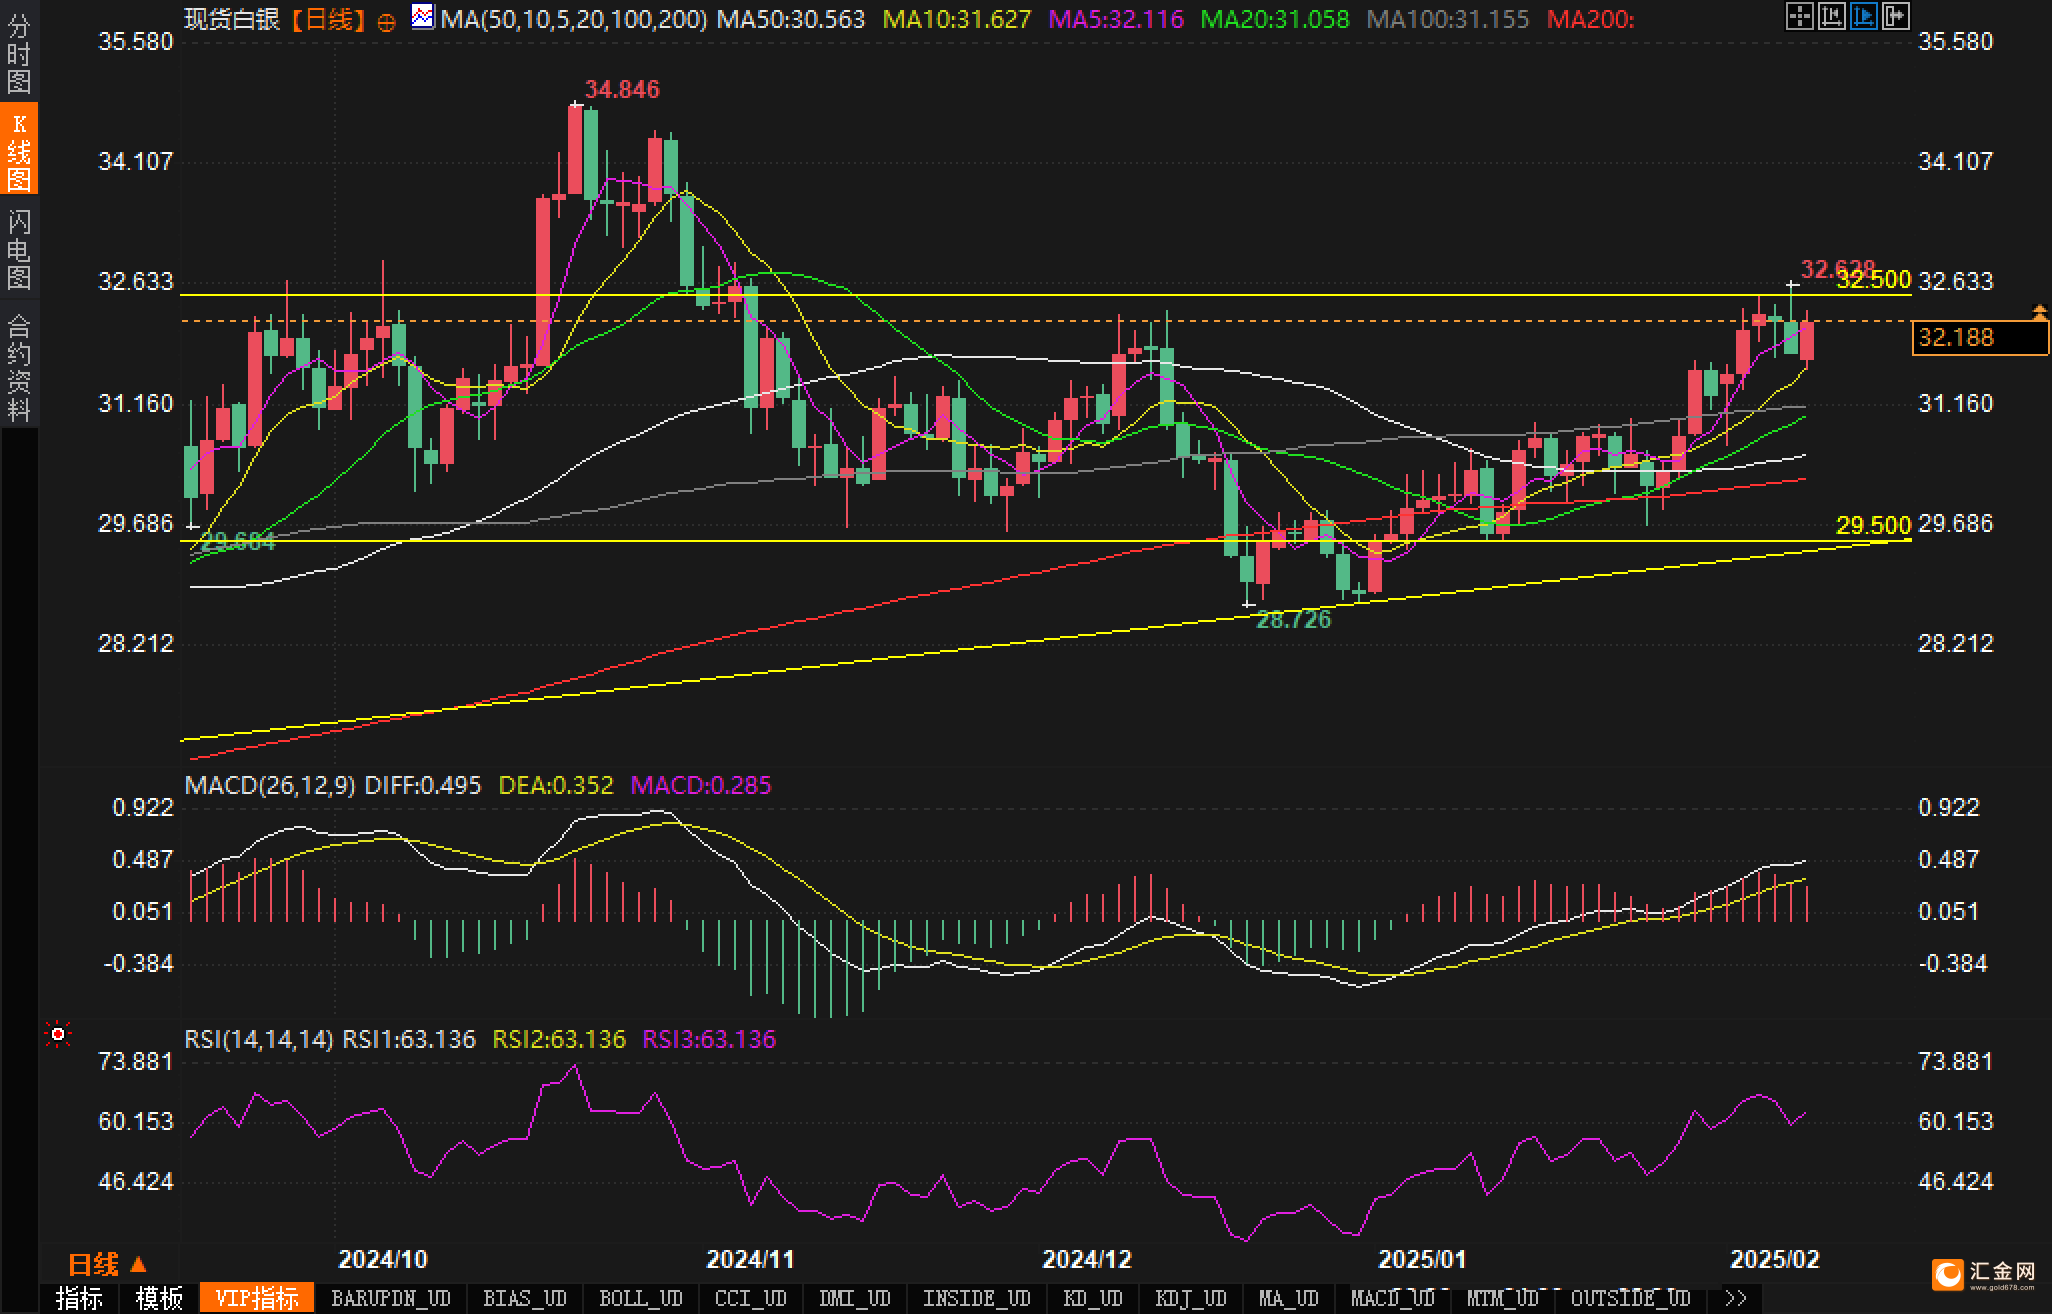The image size is (2052, 1314).
Task: Switch to the 指标 tab in the bottom bar
Action: pyautogui.click(x=79, y=1298)
